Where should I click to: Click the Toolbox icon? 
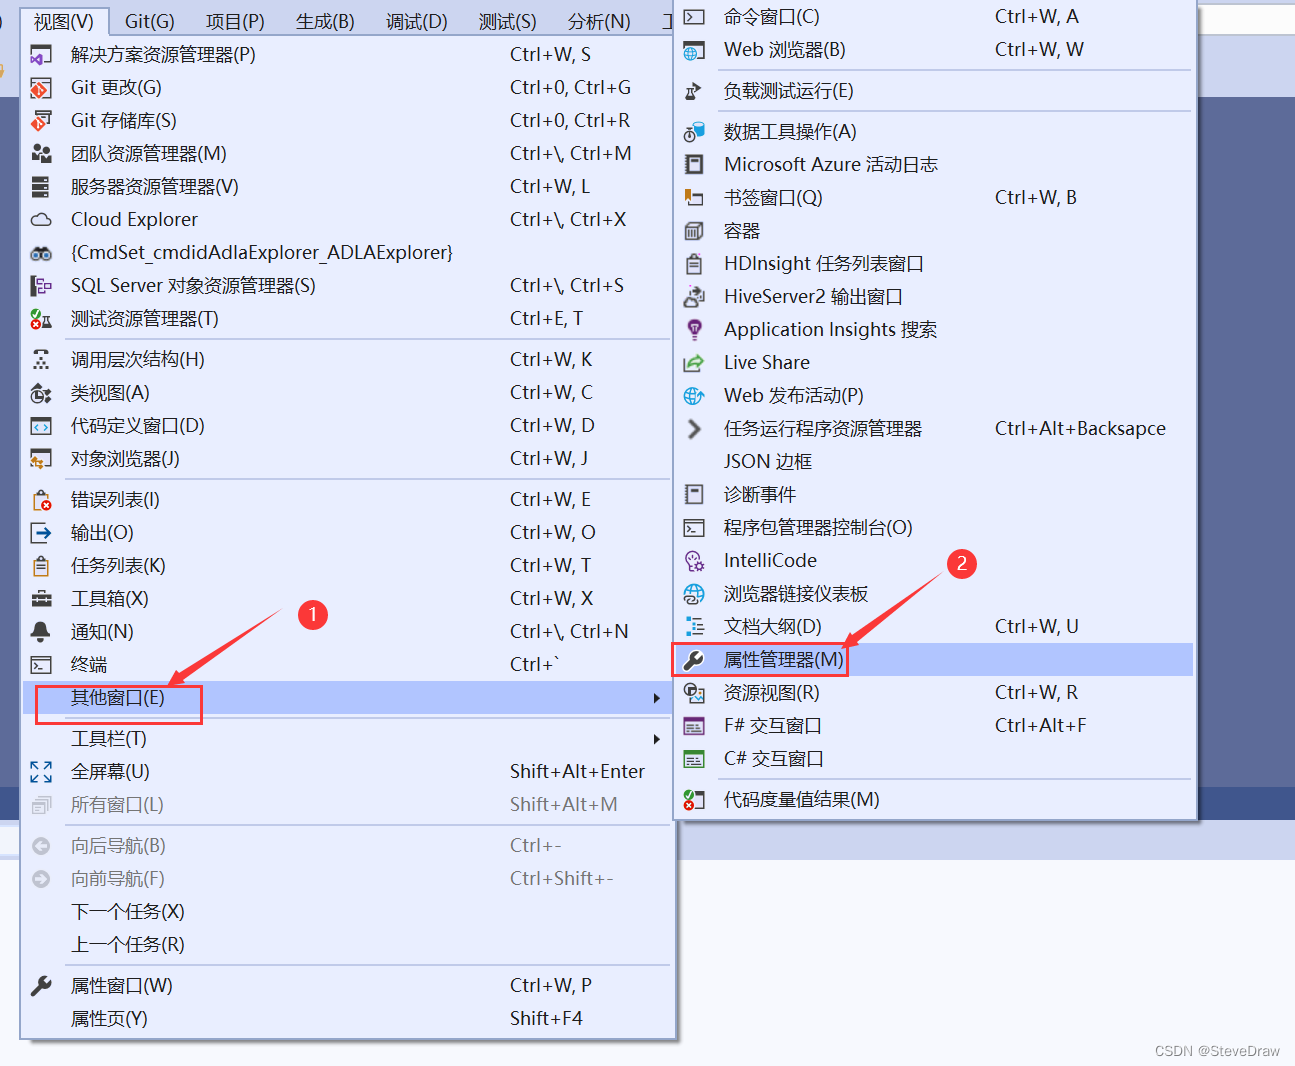(41, 599)
